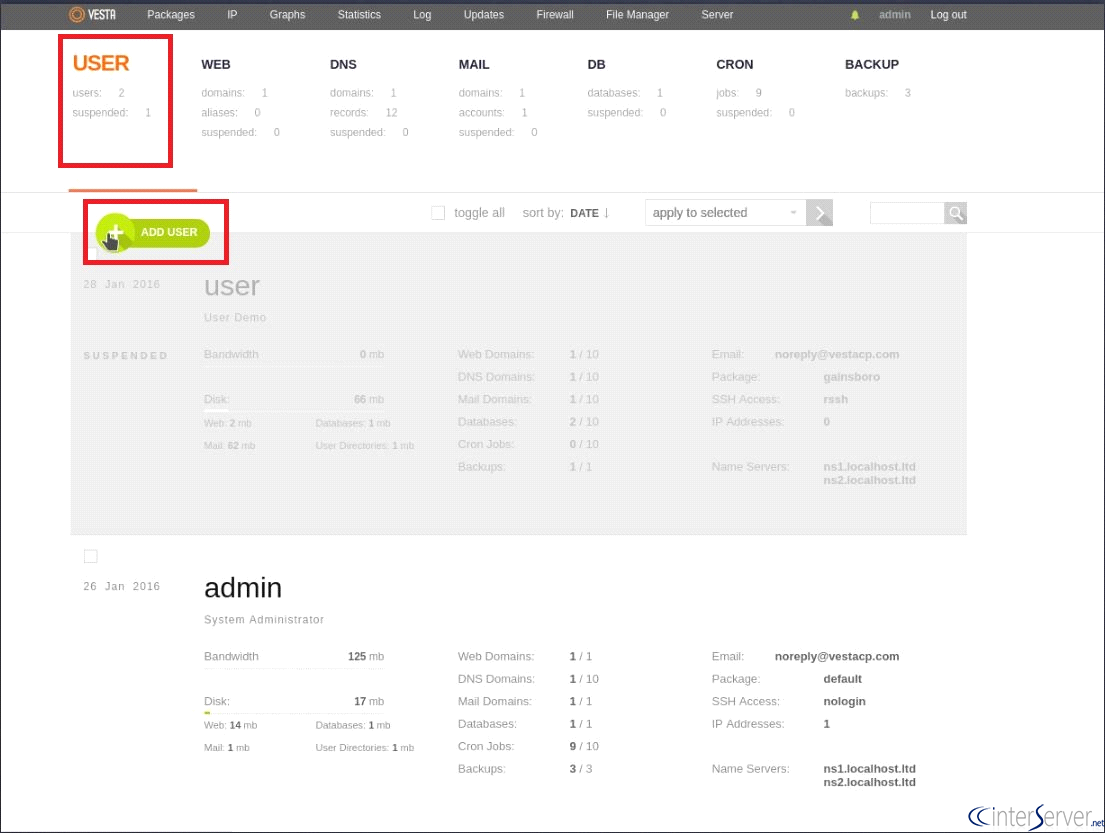The width and height of the screenshot is (1105, 833).
Task: Click the ADD USER button label
Action: click(169, 232)
